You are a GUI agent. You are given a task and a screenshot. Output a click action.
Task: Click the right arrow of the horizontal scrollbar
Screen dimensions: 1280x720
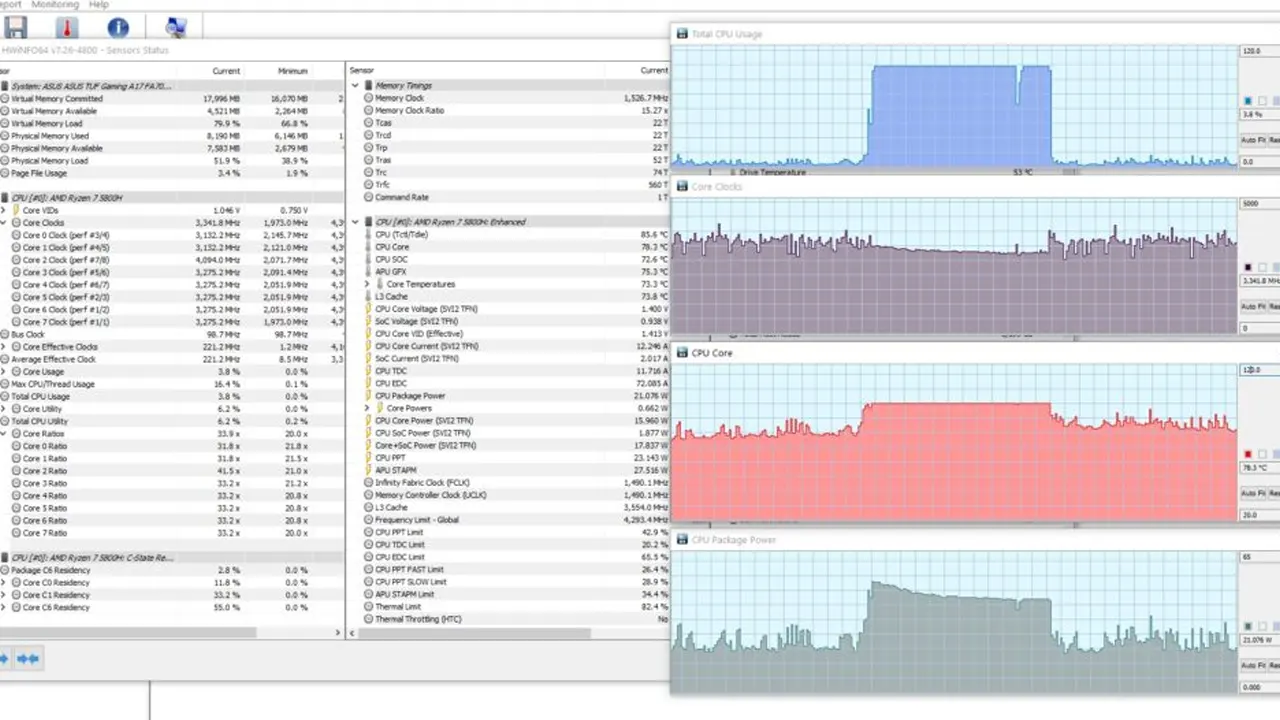click(338, 632)
